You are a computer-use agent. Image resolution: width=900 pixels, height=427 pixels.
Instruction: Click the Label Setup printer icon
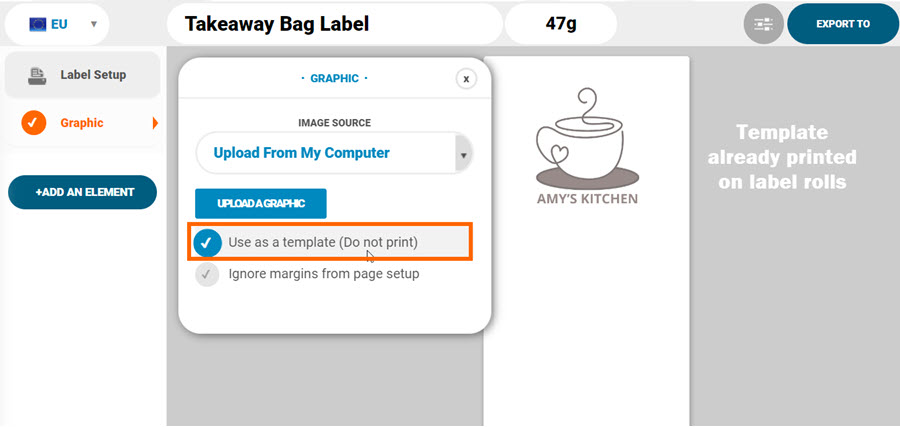37,75
